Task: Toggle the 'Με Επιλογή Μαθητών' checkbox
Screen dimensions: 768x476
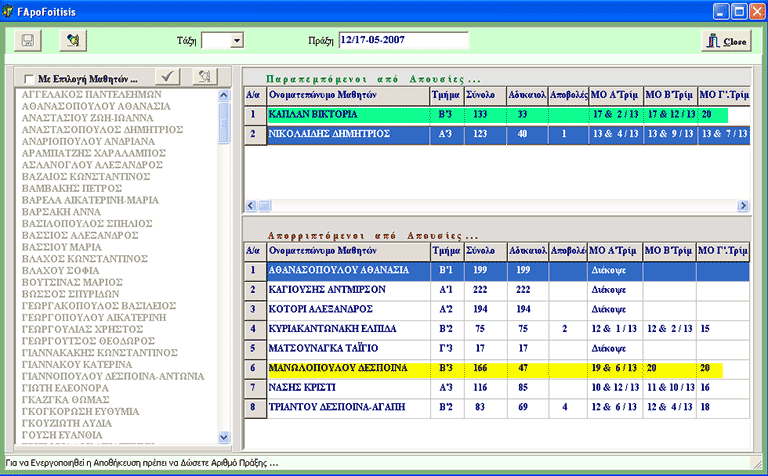Action: (x=28, y=78)
